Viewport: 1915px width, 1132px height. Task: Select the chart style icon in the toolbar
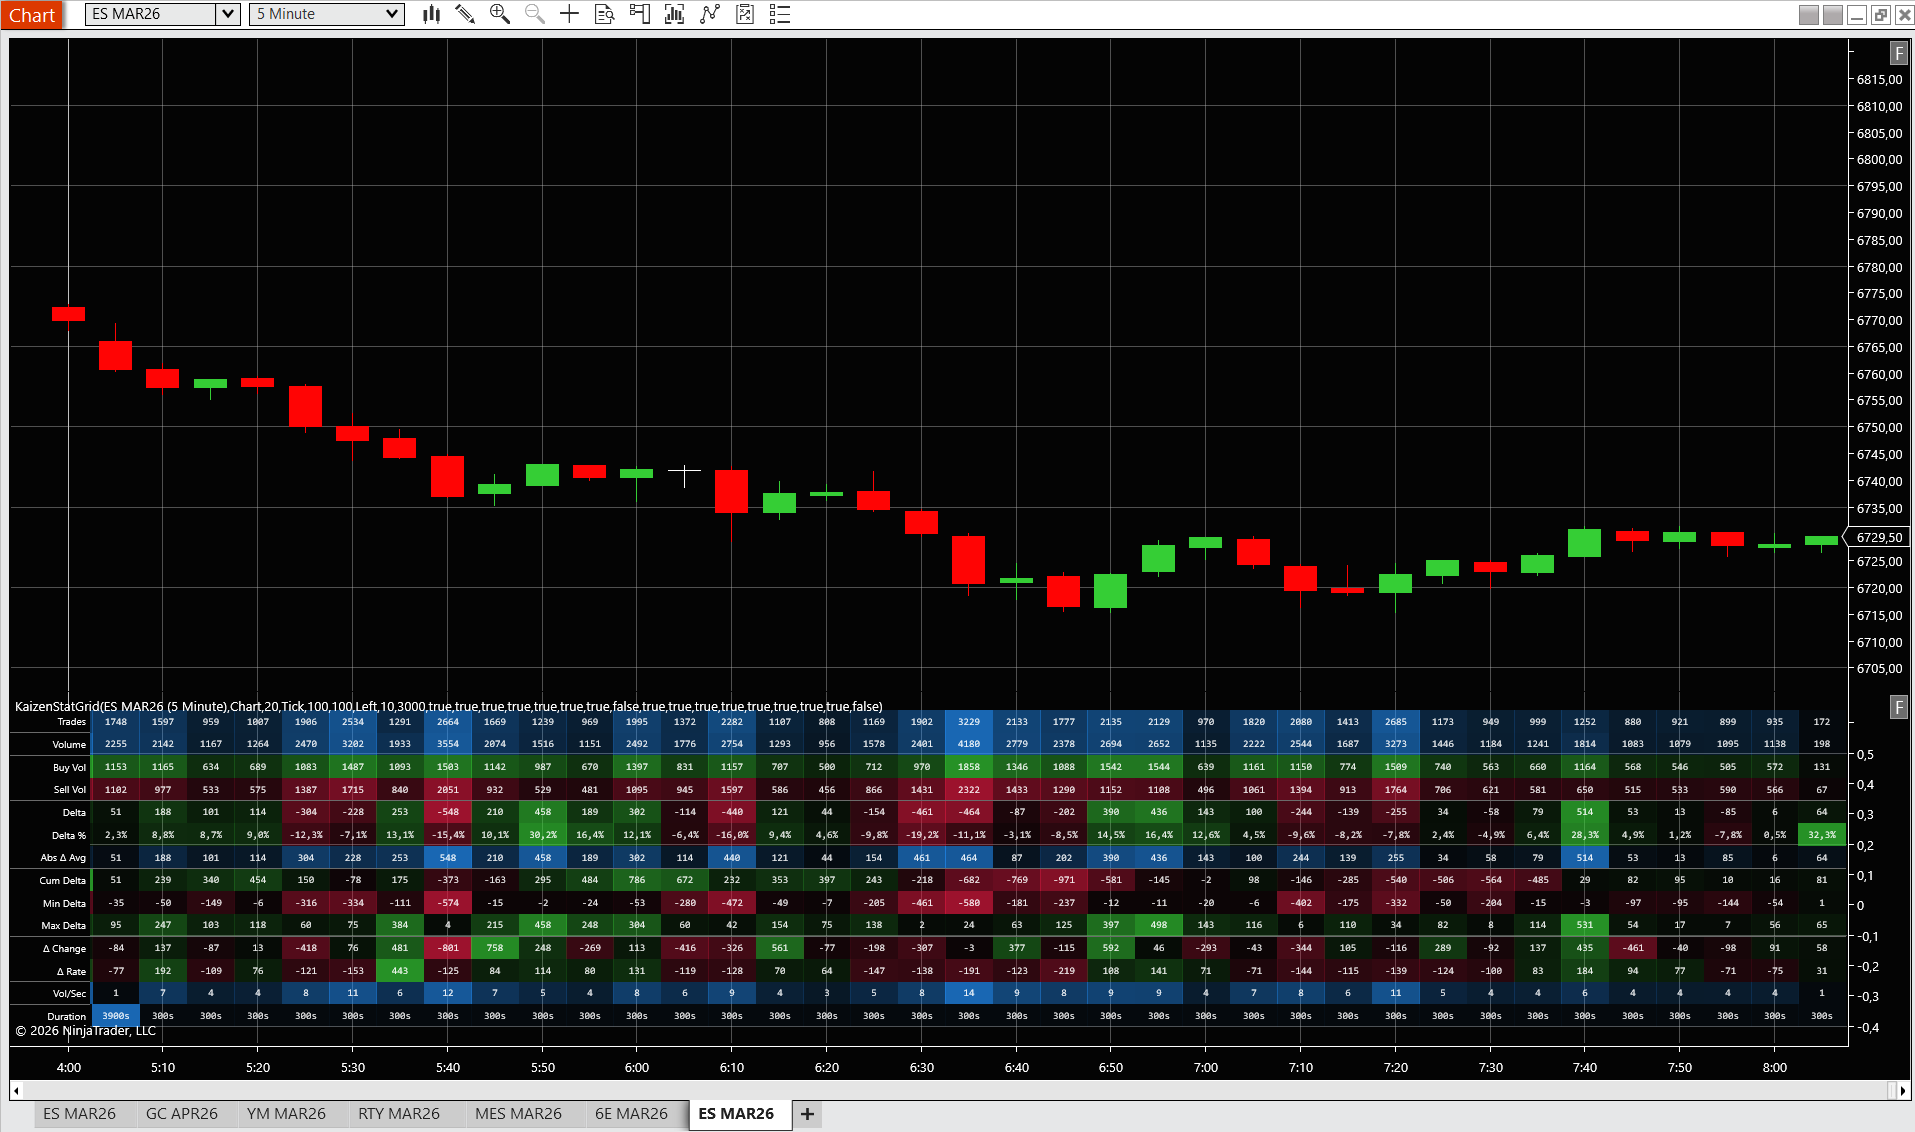[431, 14]
